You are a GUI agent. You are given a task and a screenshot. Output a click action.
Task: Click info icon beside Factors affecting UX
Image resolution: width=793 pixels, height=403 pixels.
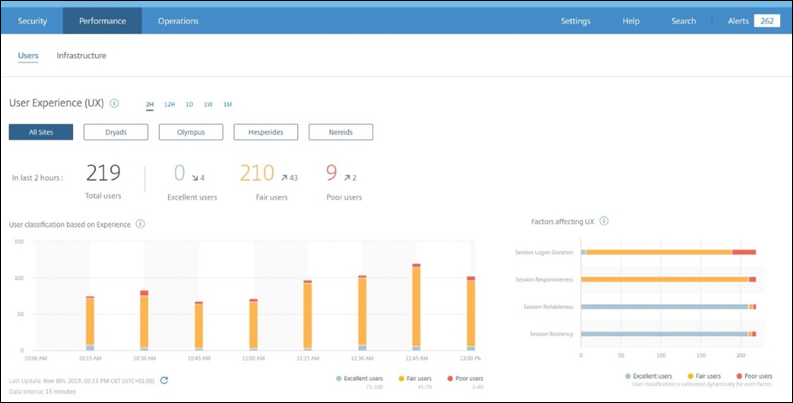point(605,221)
